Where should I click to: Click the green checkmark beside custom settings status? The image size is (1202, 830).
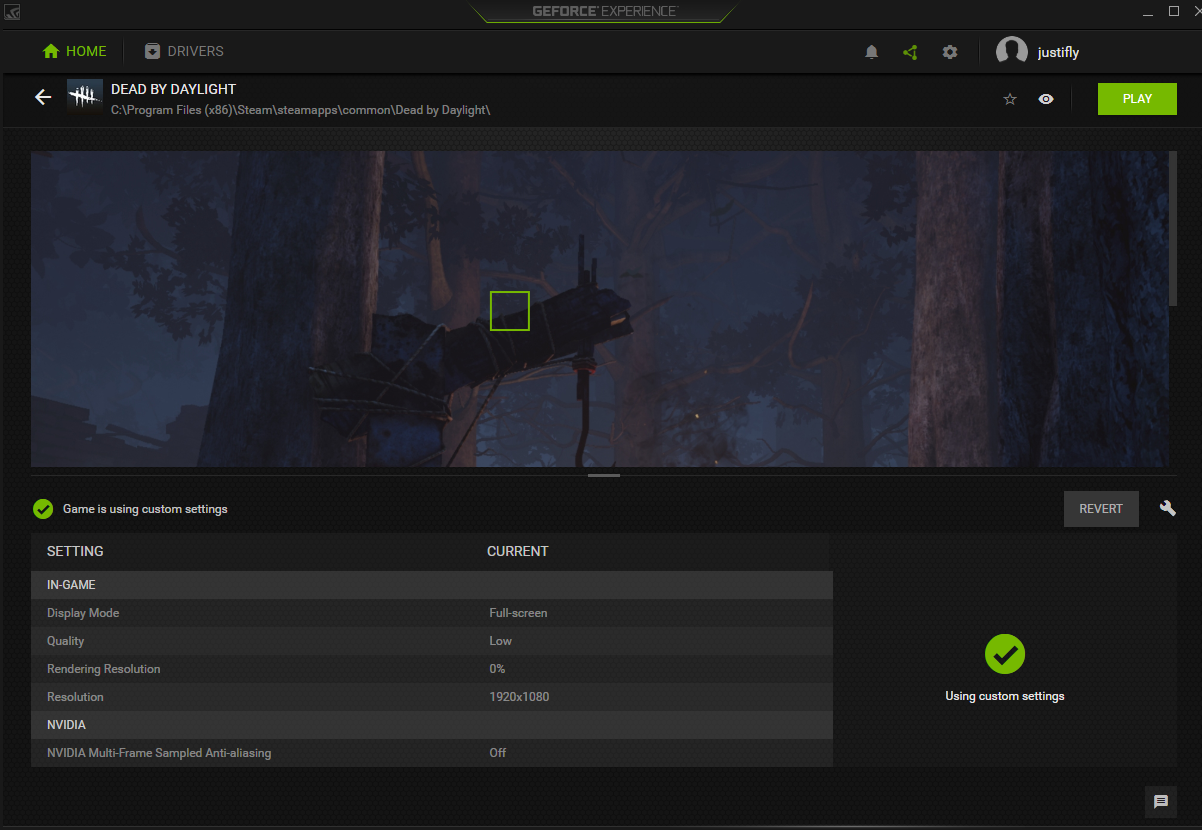pyautogui.click(x=43, y=509)
